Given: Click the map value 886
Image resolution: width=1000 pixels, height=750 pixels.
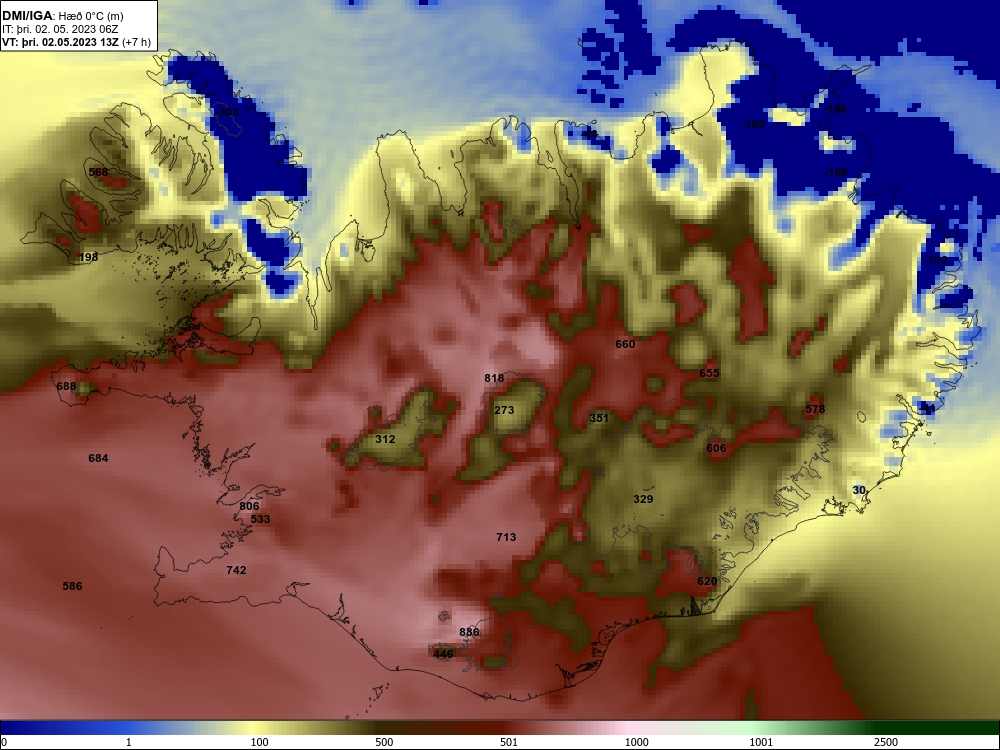Looking at the screenshot, I should coord(469,633).
